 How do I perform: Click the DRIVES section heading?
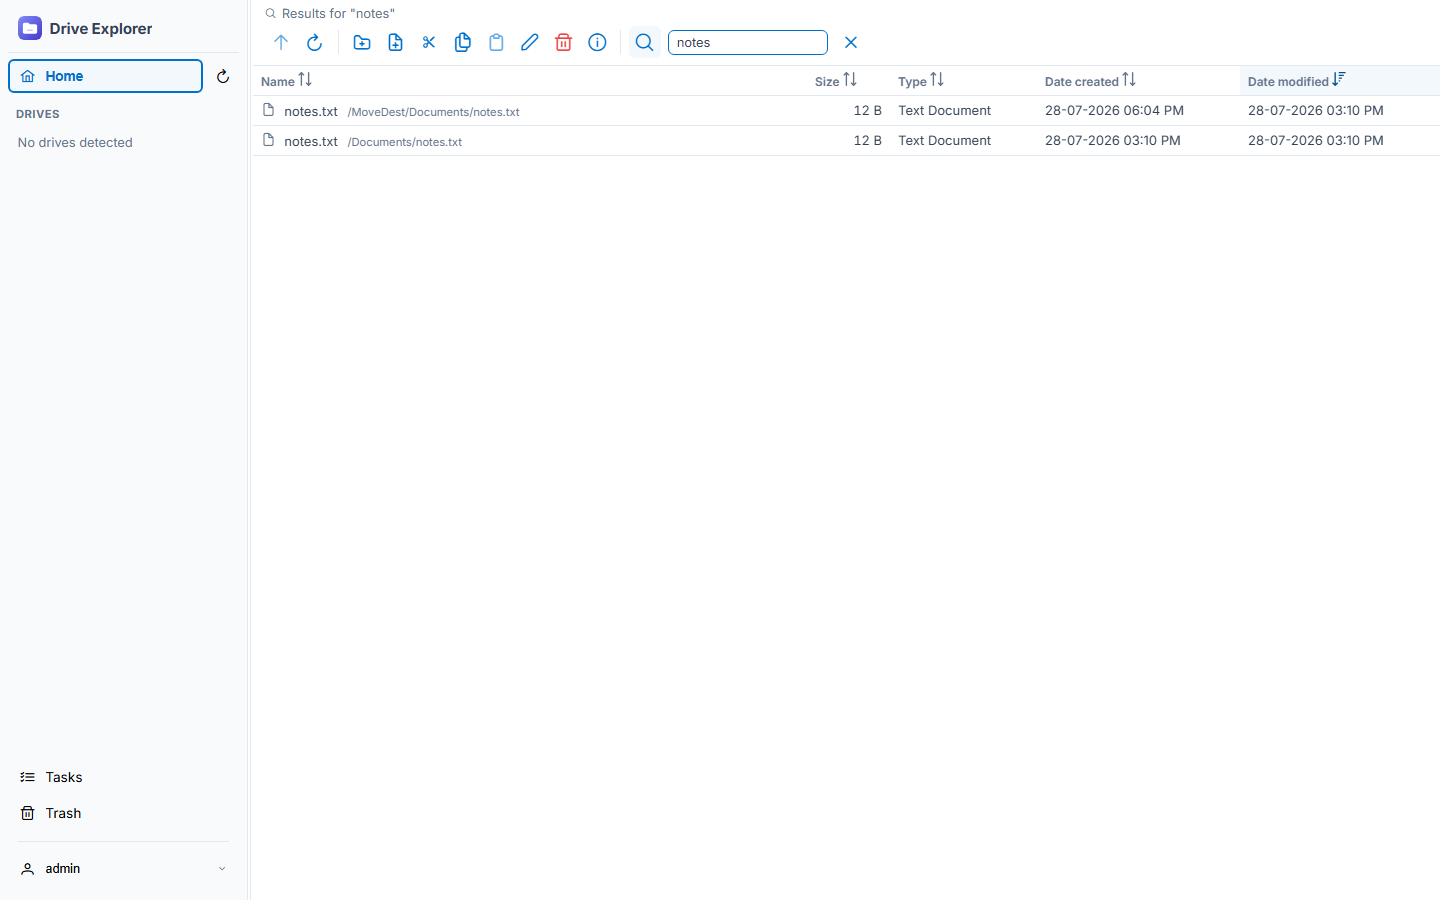38,114
